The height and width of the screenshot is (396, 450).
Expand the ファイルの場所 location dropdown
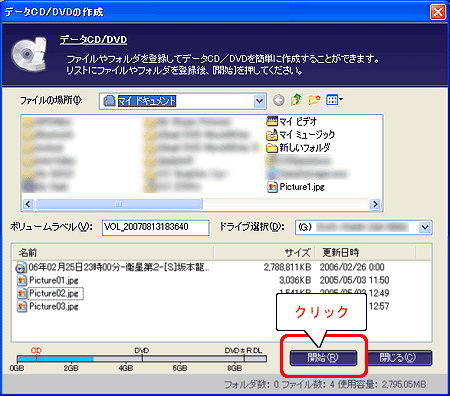(259, 101)
